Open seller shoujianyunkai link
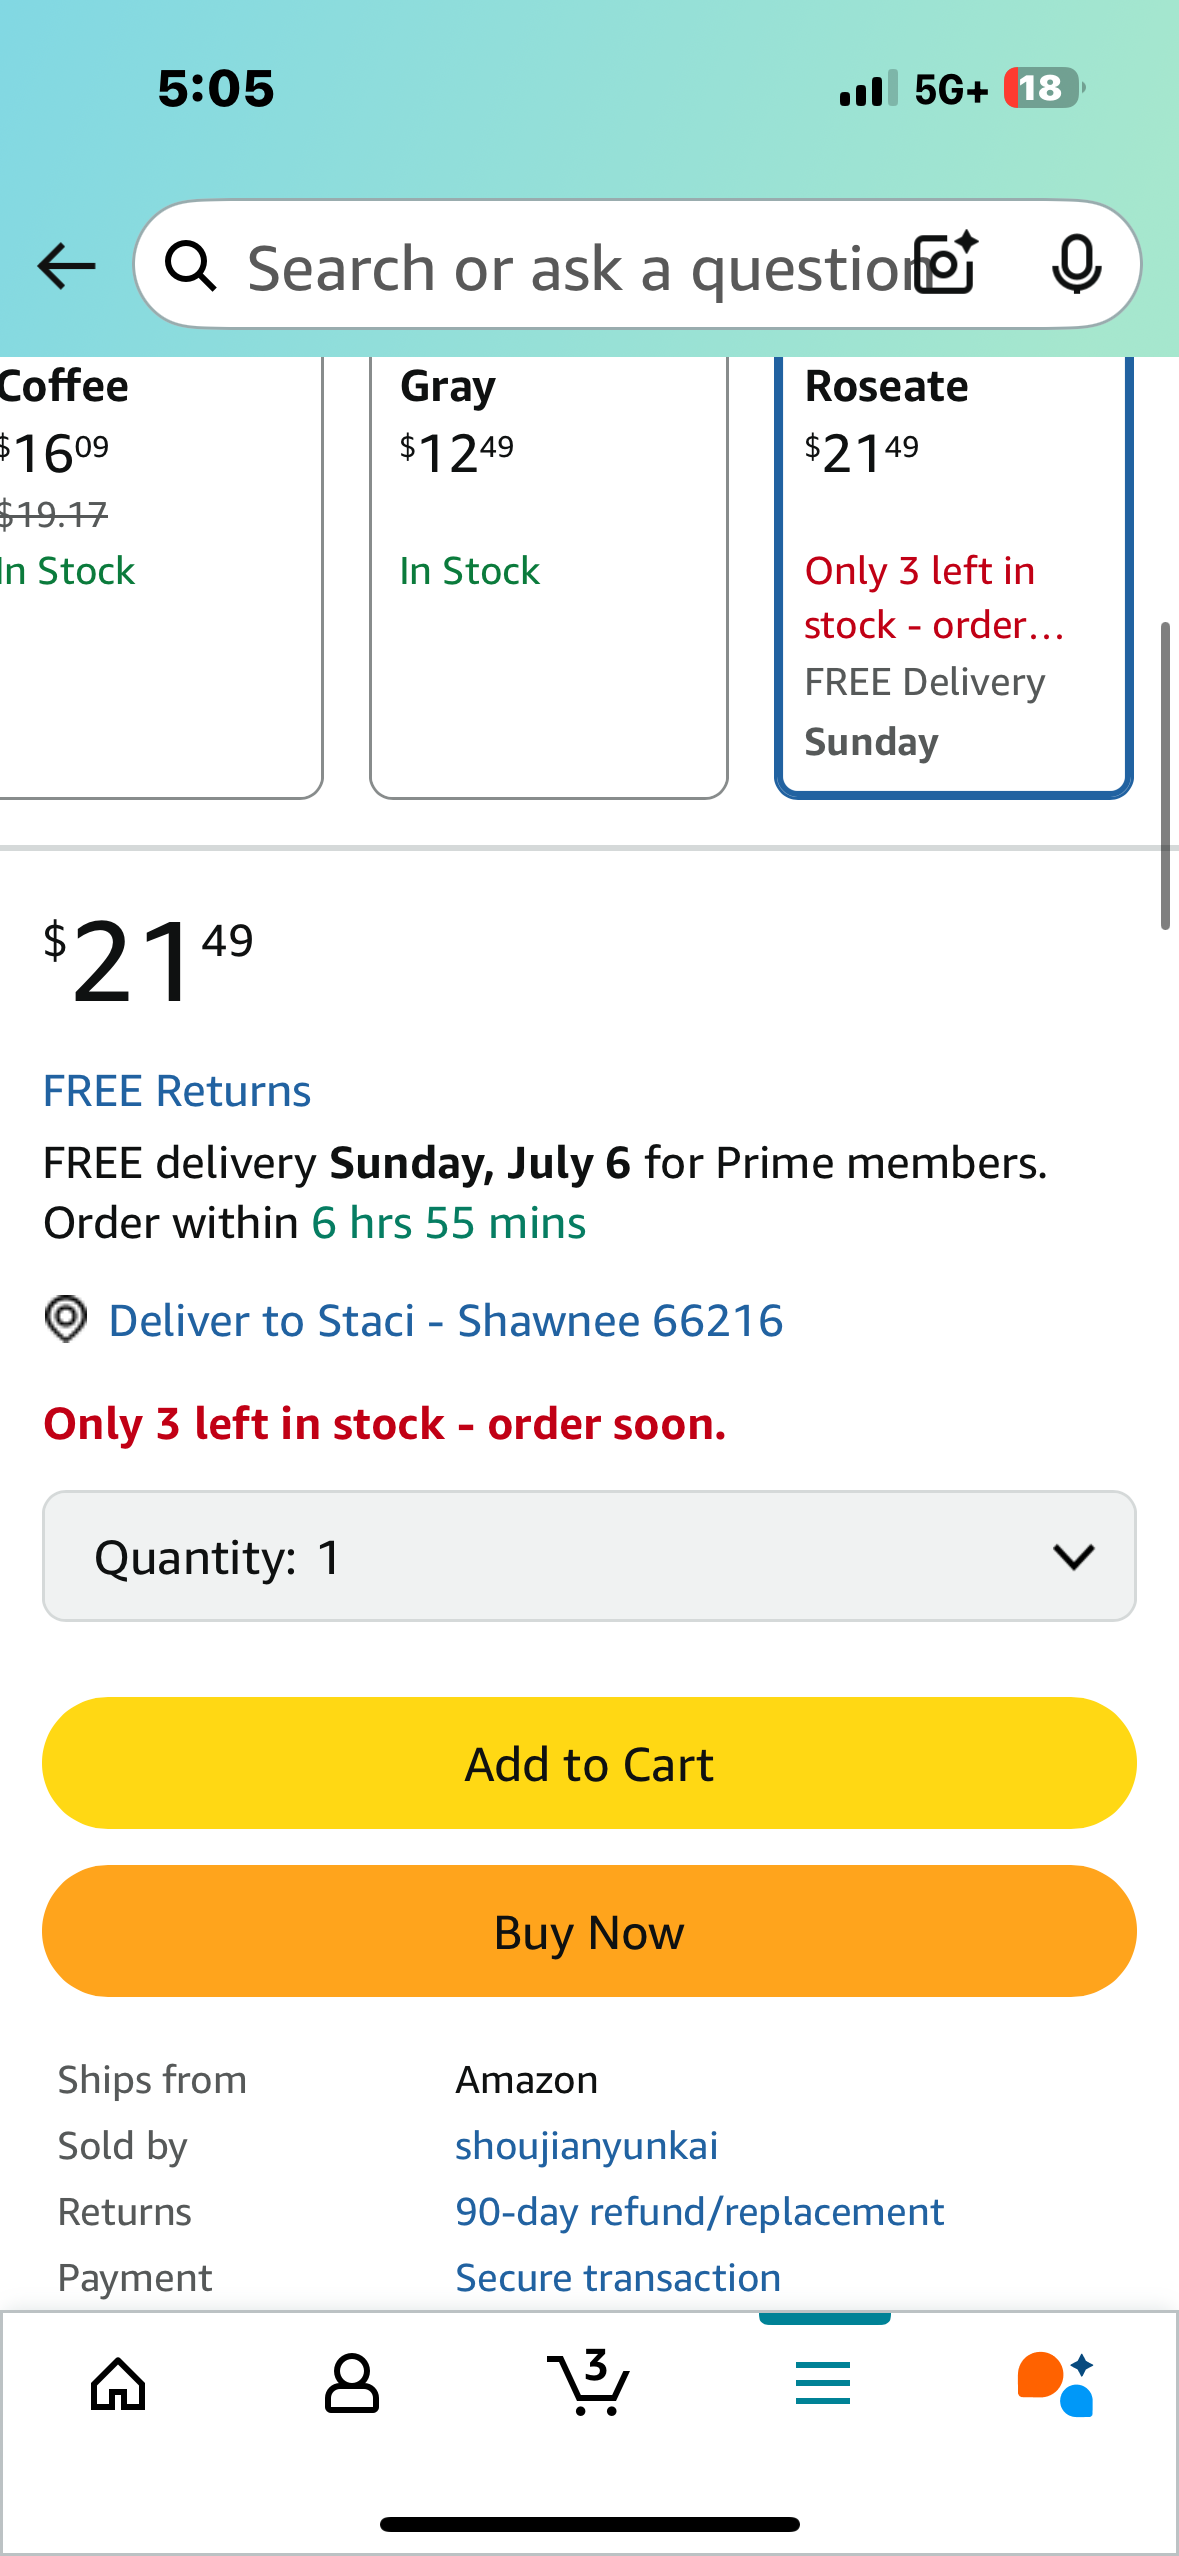This screenshot has width=1179, height=2556. (x=587, y=2146)
